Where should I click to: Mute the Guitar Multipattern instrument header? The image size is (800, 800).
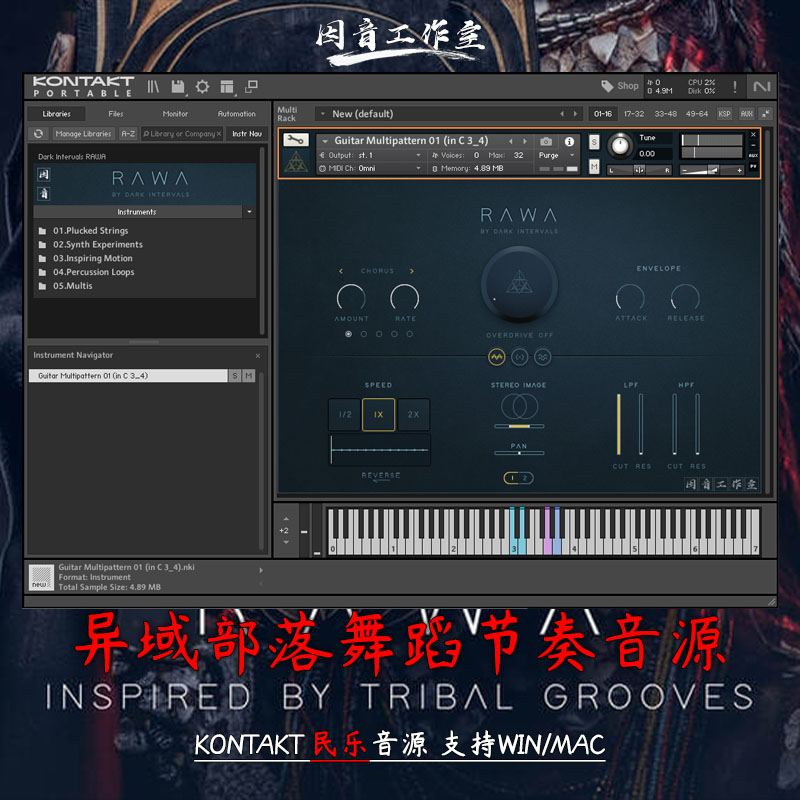(x=594, y=166)
